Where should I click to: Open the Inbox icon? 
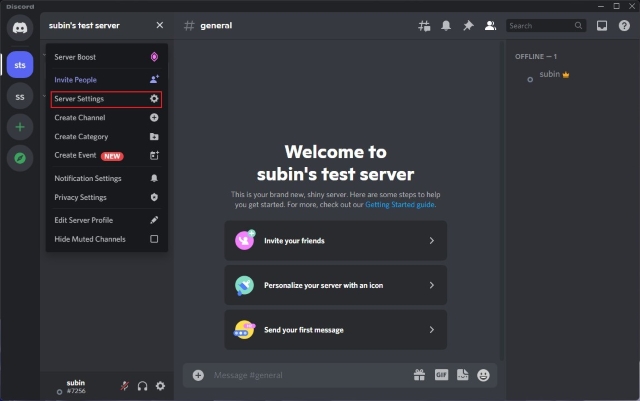pos(602,26)
